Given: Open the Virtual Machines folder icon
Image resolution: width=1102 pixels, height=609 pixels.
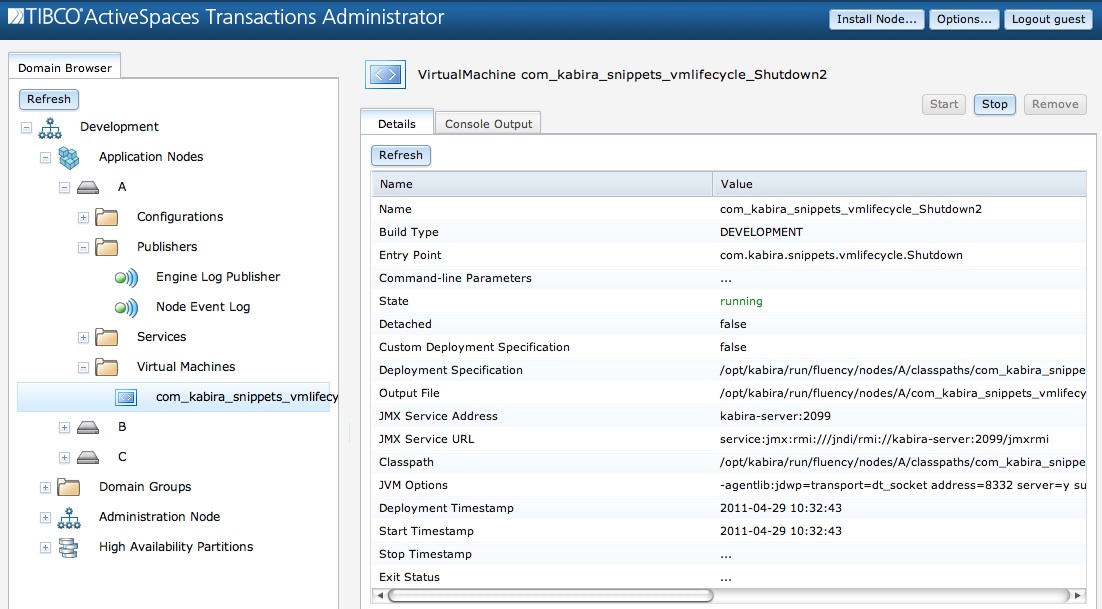Looking at the screenshot, I should tap(105, 367).
